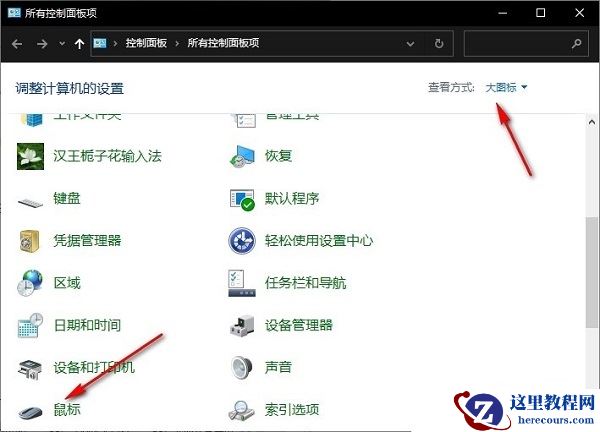The image size is (600, 432).
Task: Minimize the 所有控制面板项 window
Action: point(503,13)
